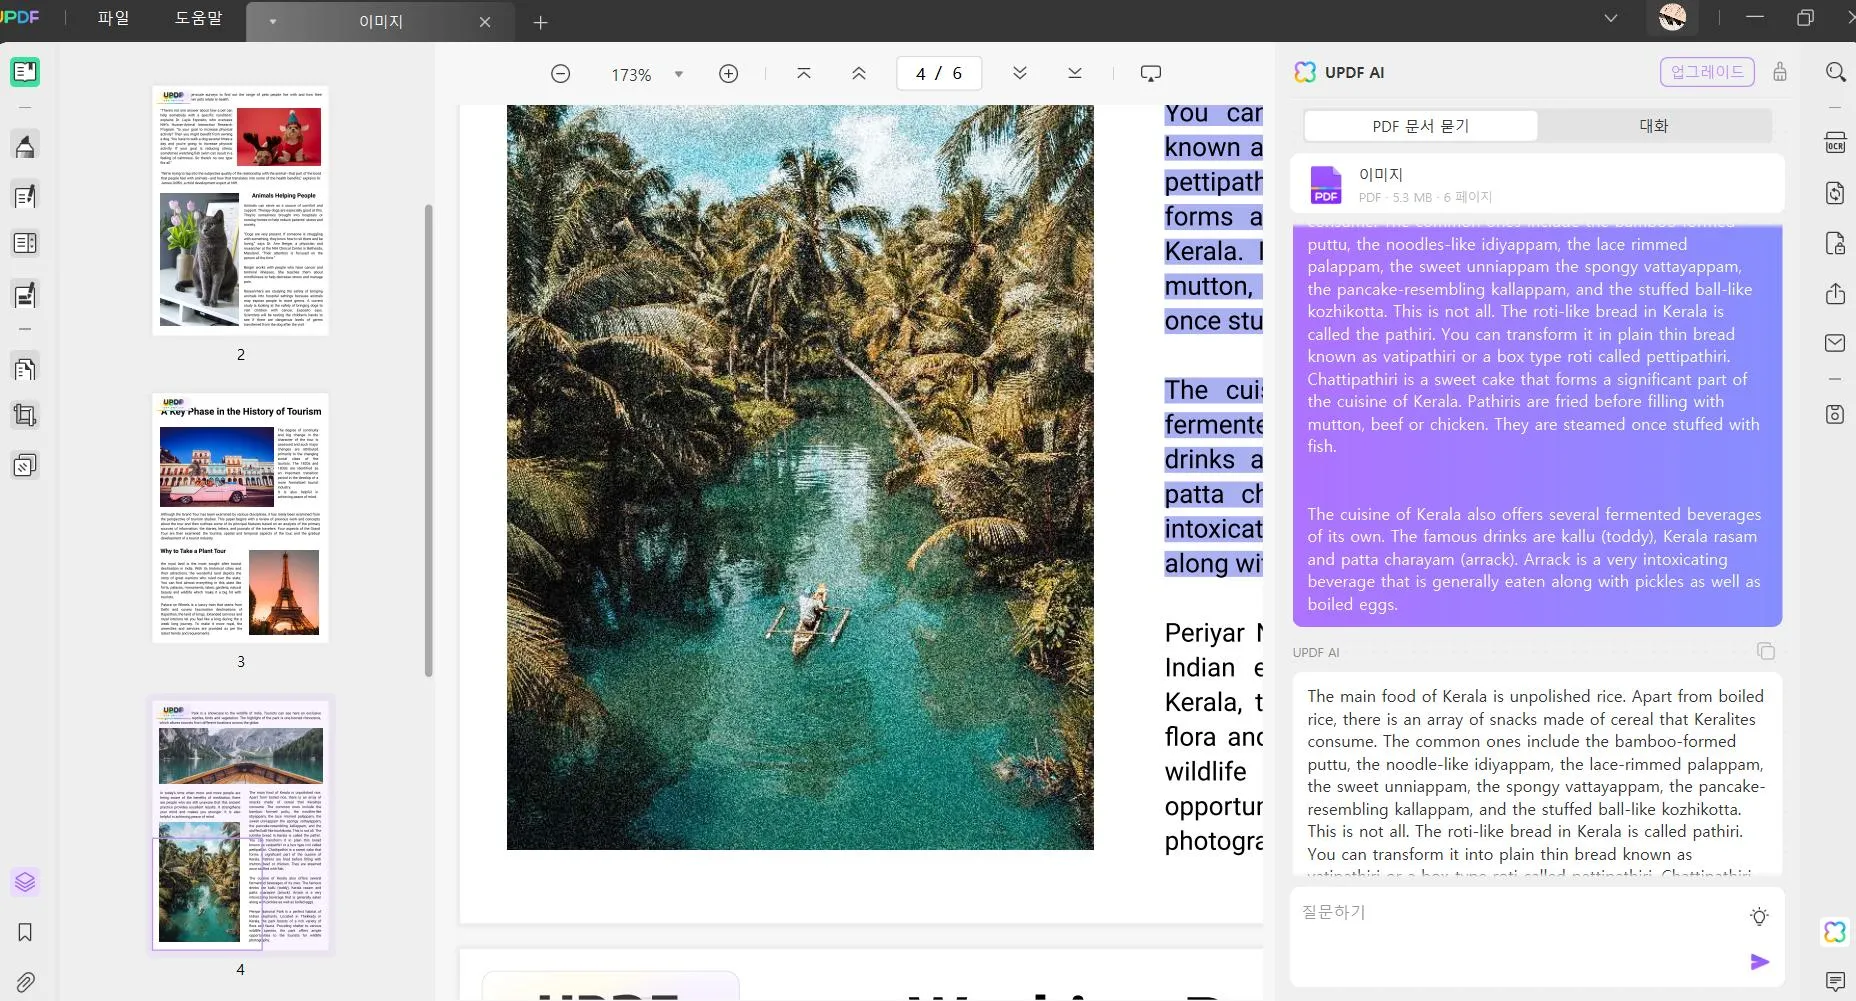Send the question with the arrow button
The width and height of the screenshot is (1856, 1001).
point(1760,962)
